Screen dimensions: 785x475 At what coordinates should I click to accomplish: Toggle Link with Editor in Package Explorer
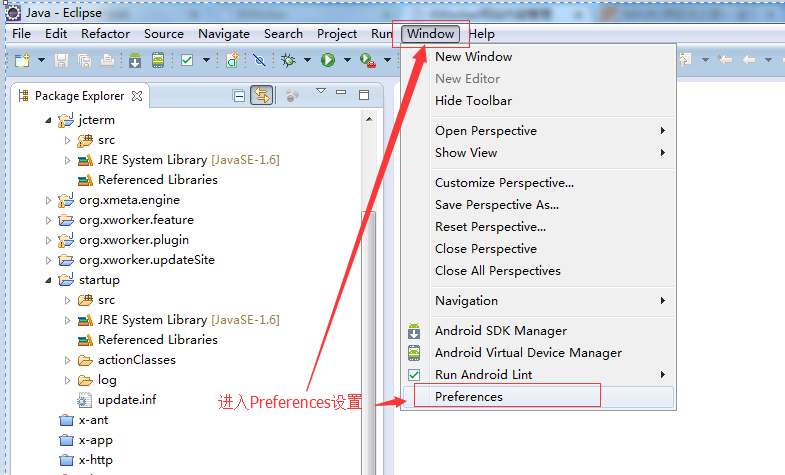click(x=262, y=95)
